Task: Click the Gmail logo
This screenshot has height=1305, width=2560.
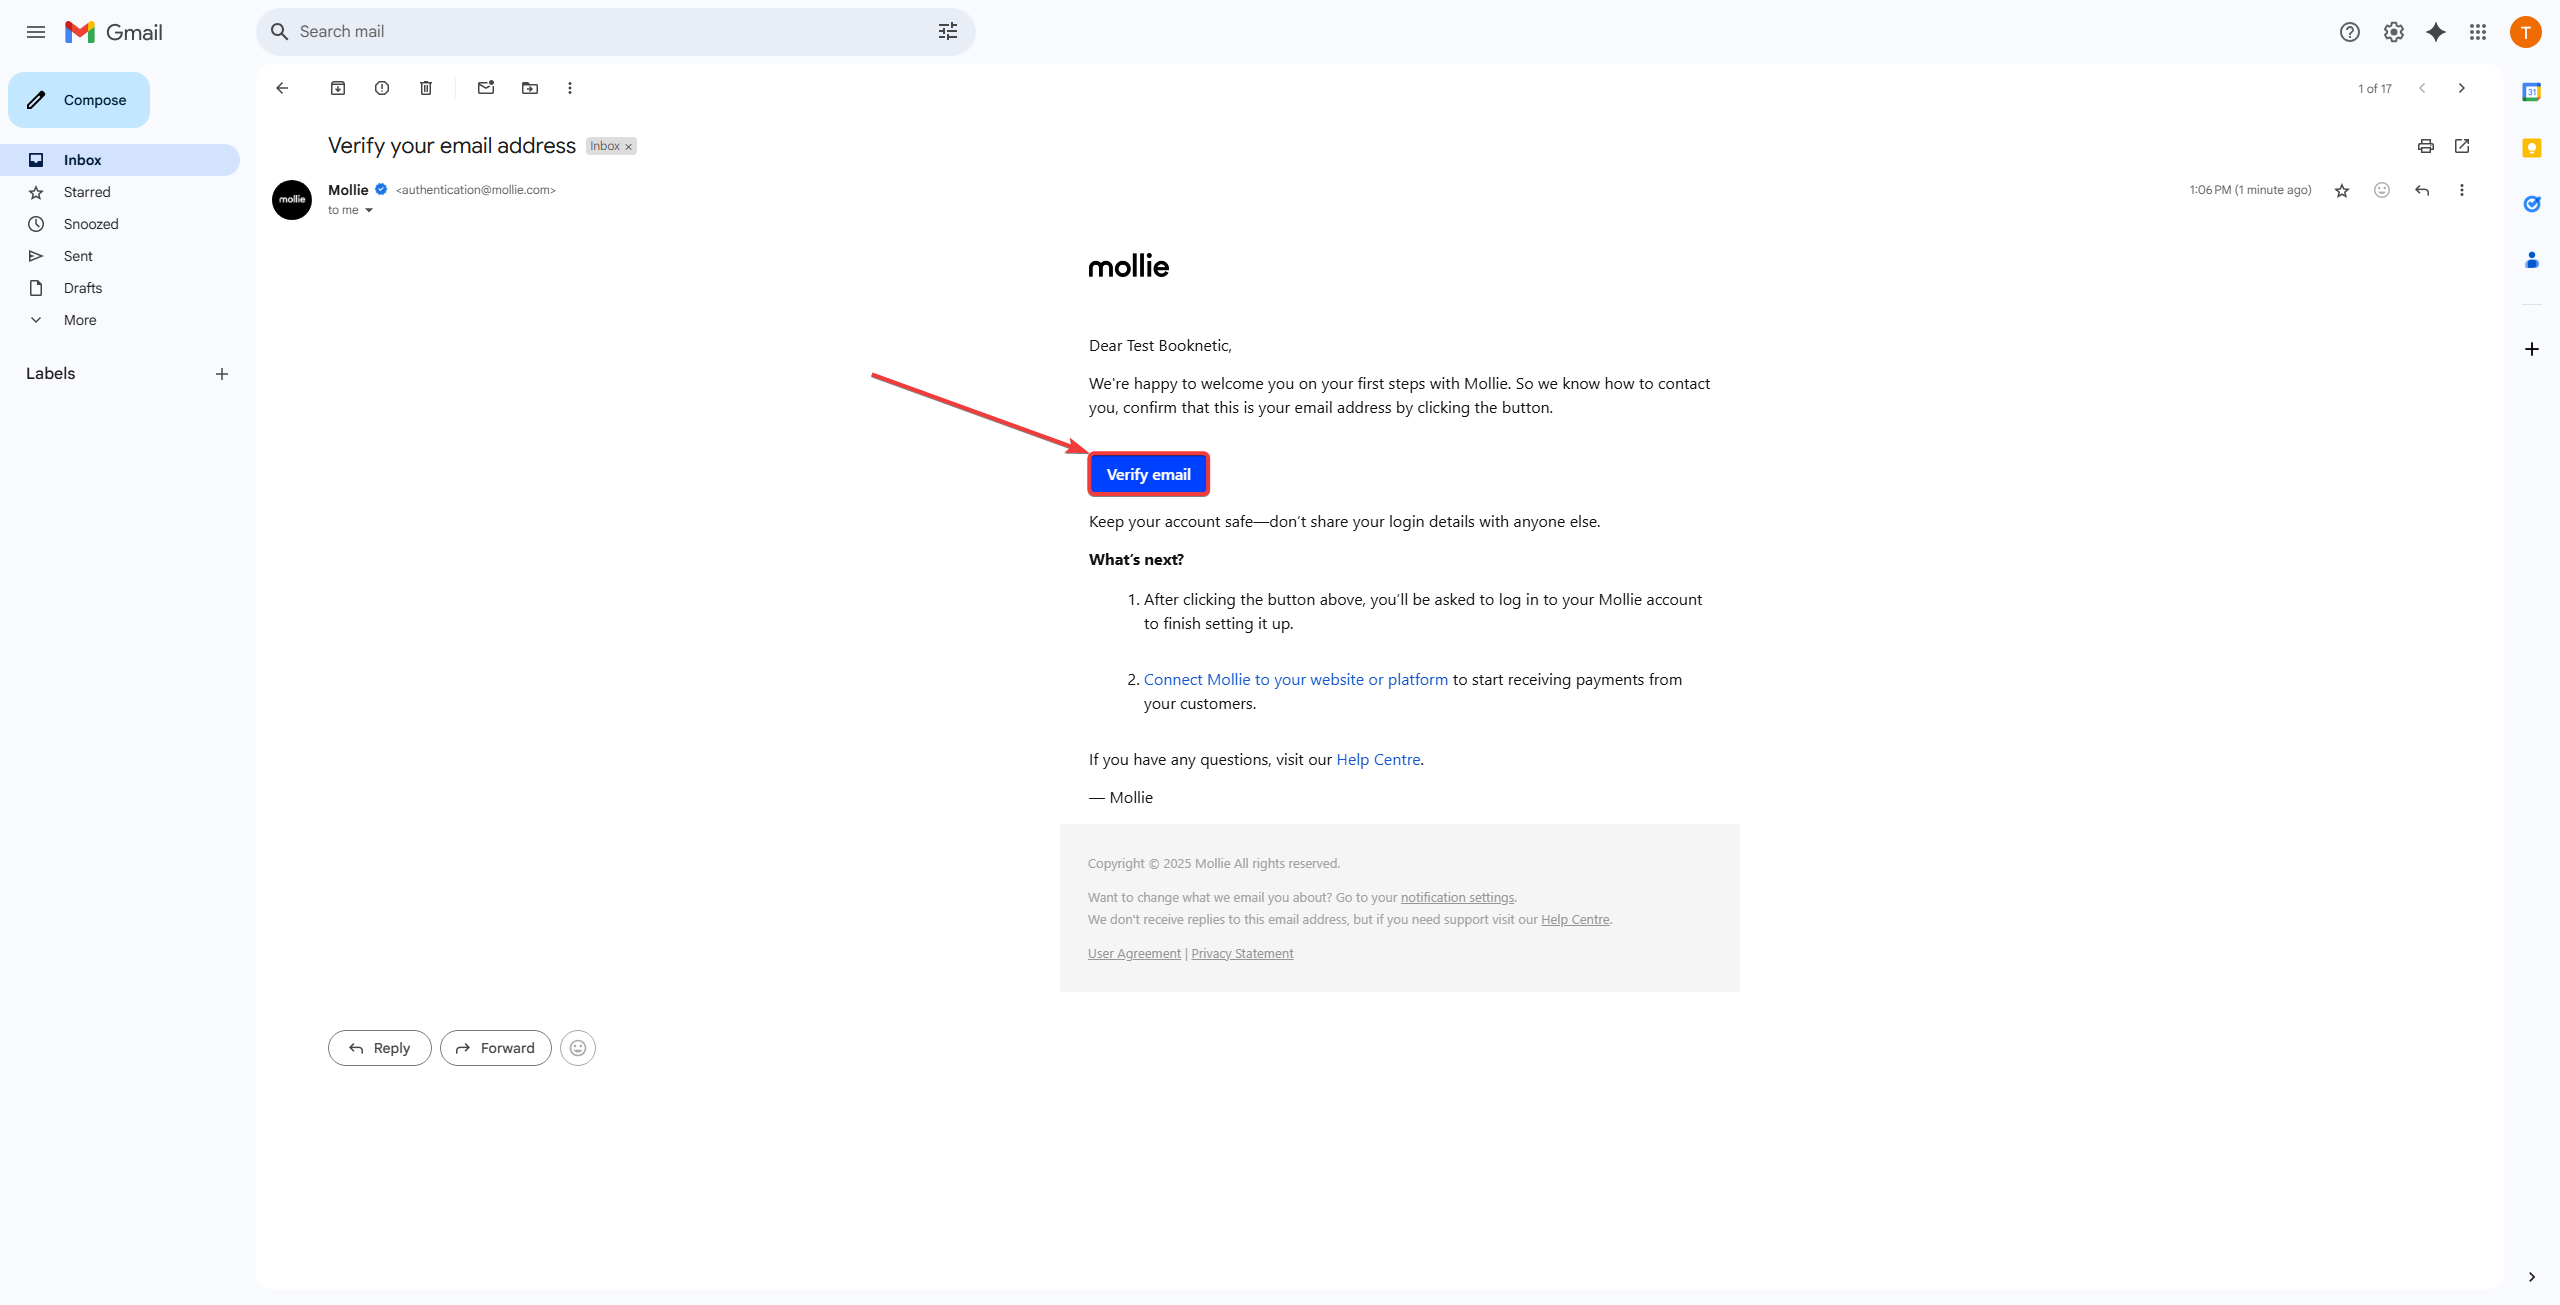Action: pos(114,32)
